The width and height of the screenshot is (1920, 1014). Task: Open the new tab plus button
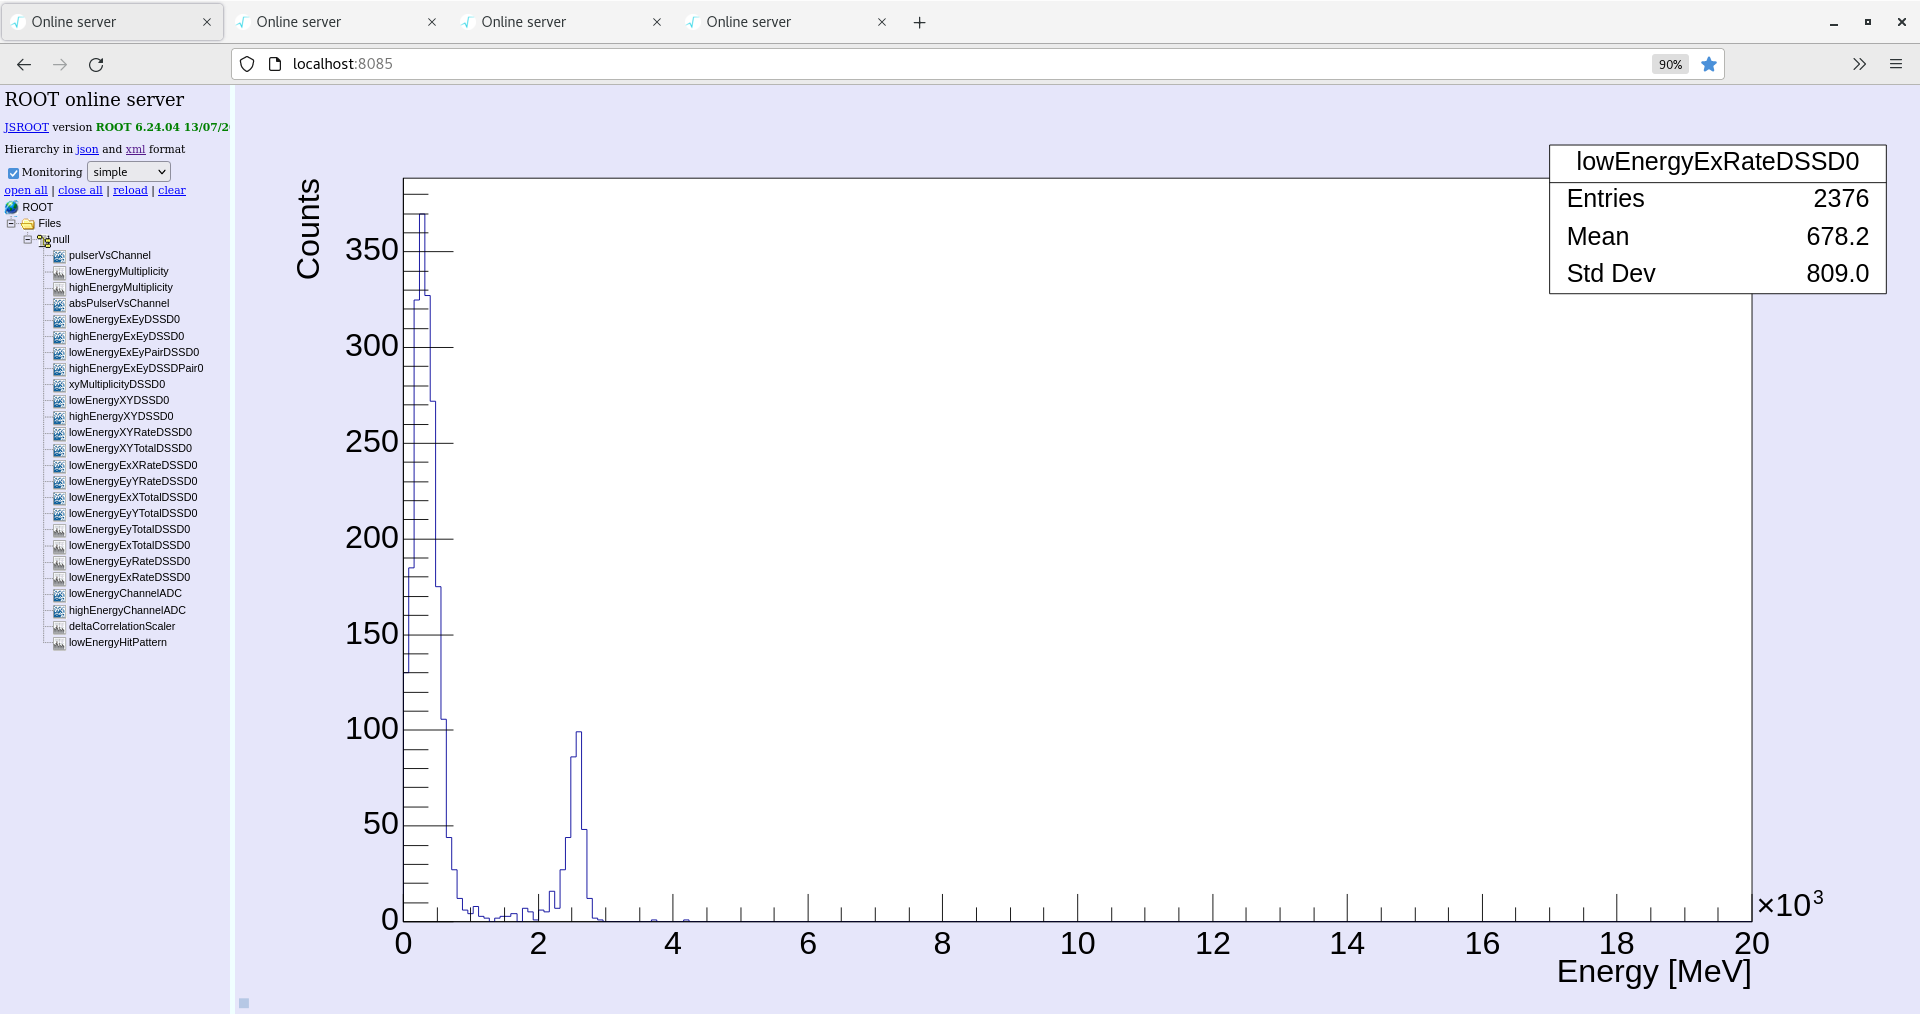(x=919, y=23)
